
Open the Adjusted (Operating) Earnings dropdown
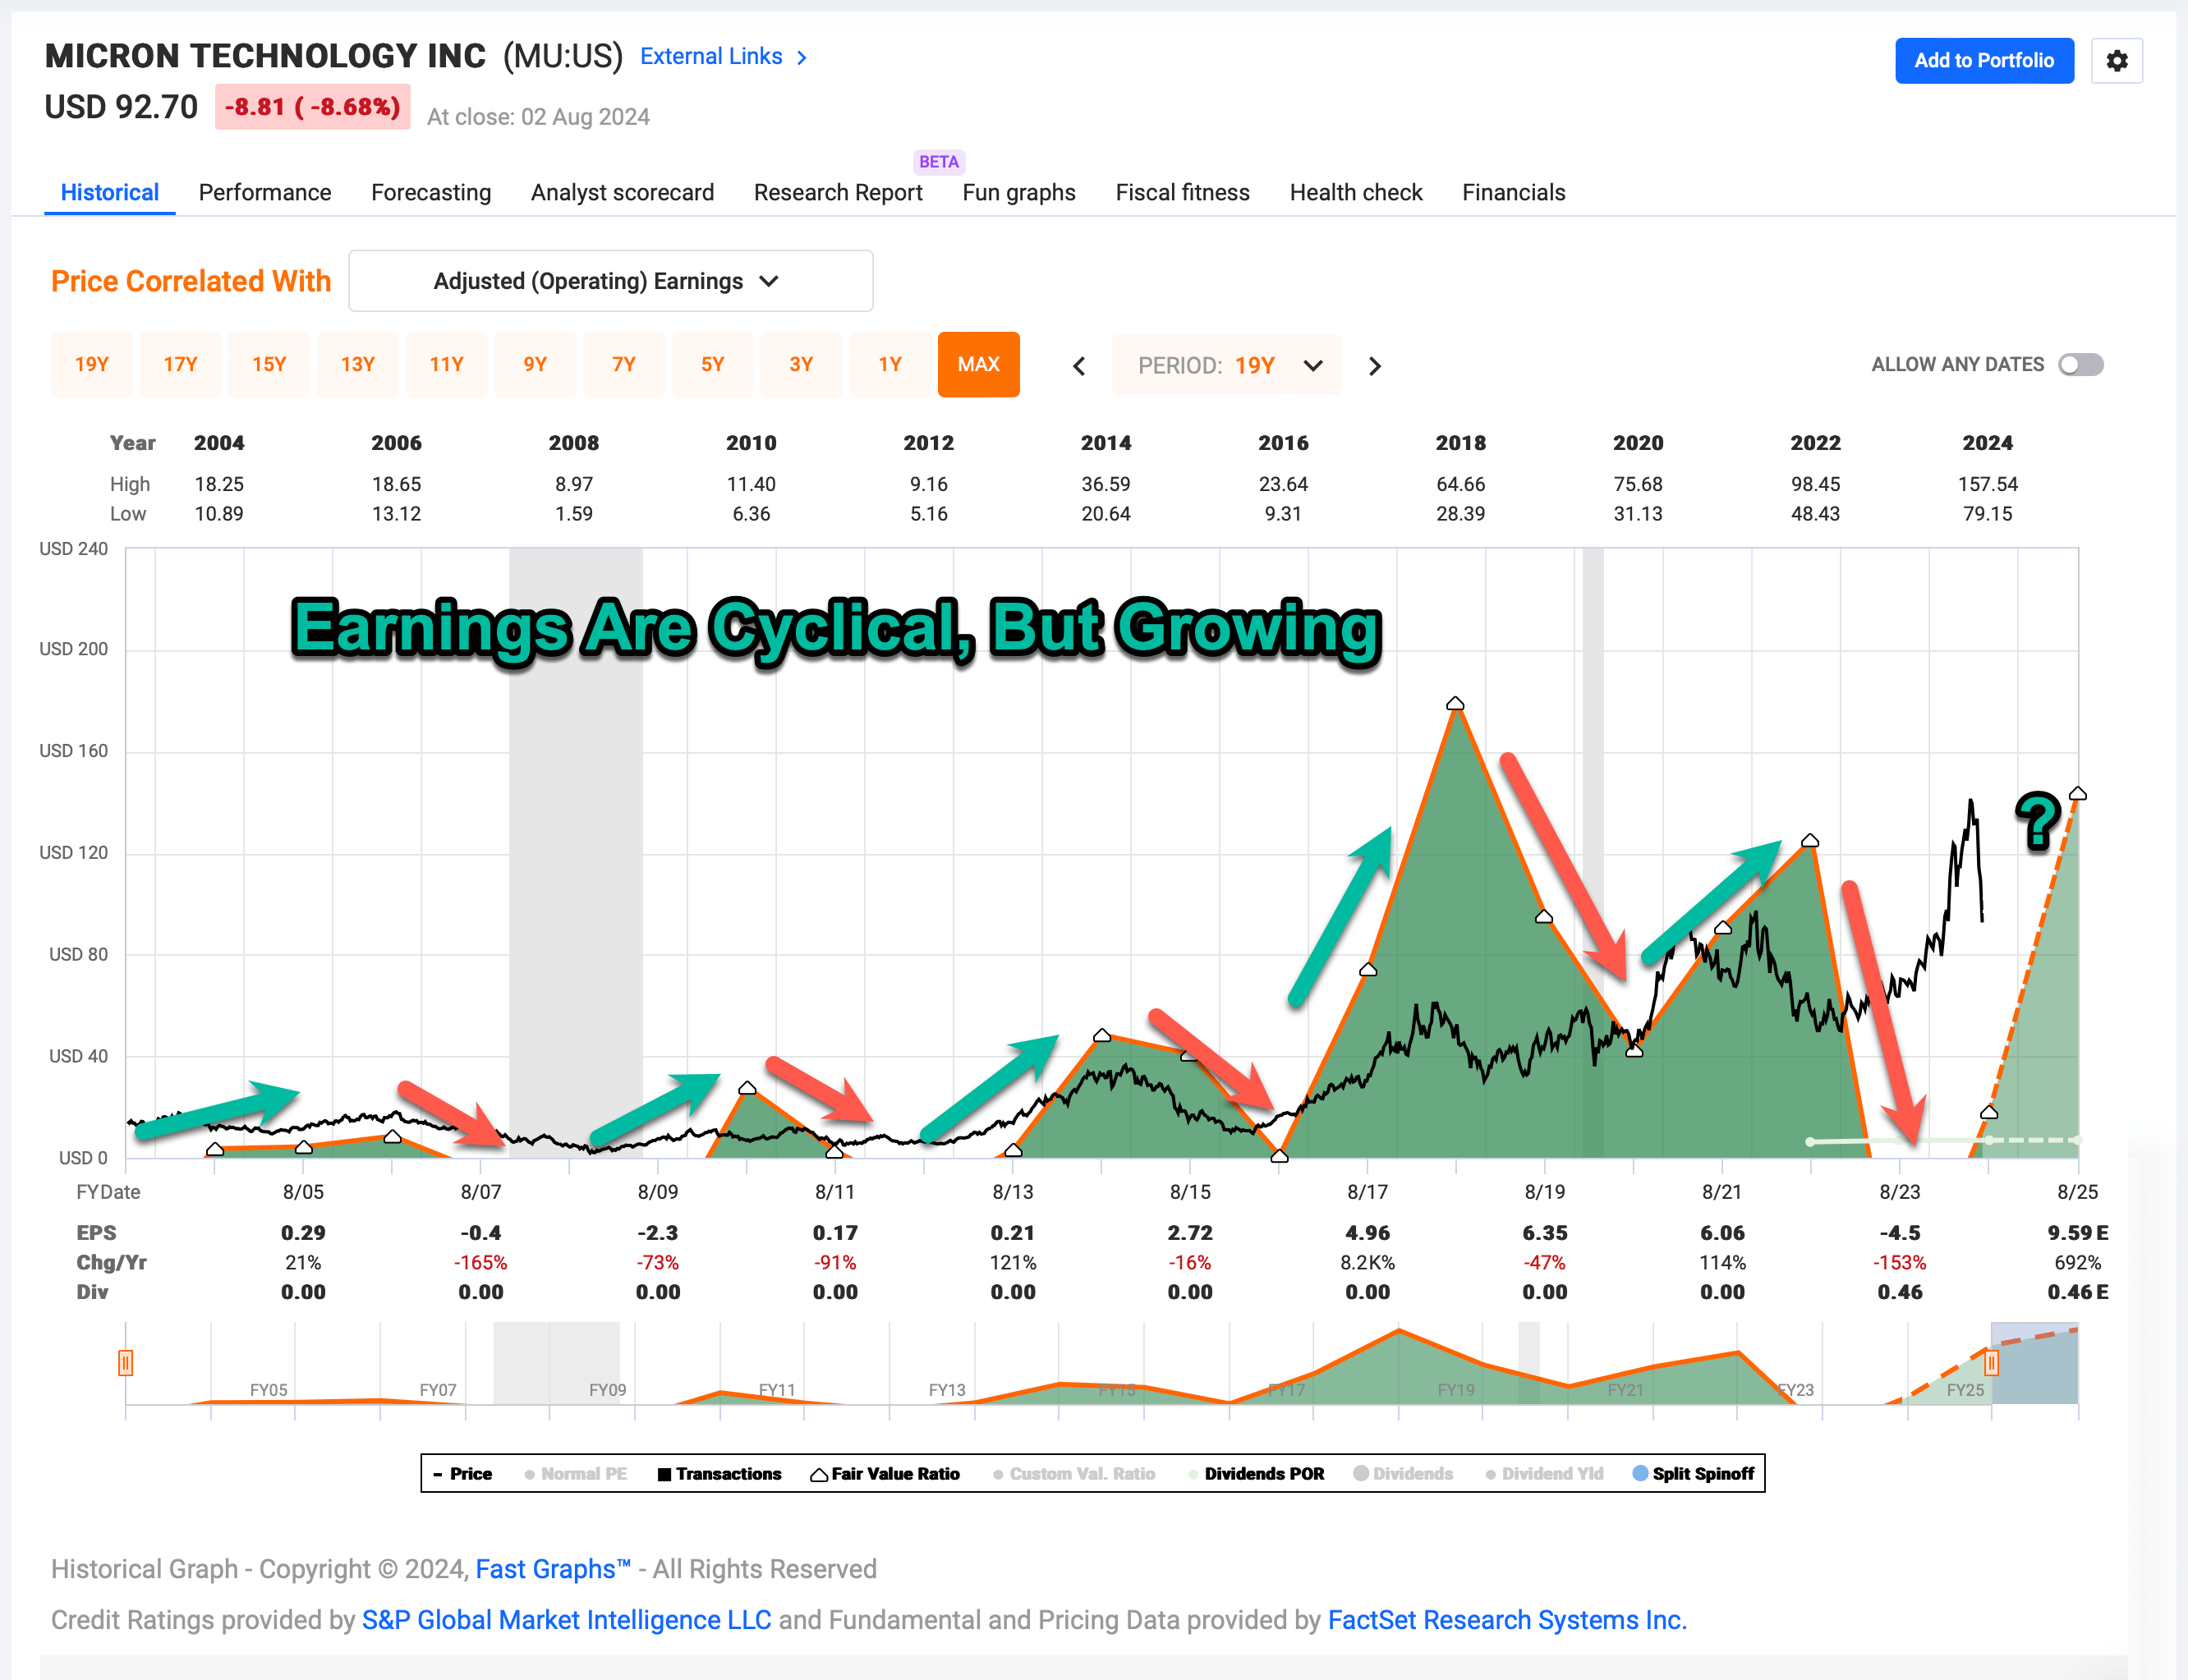point(610,281)
